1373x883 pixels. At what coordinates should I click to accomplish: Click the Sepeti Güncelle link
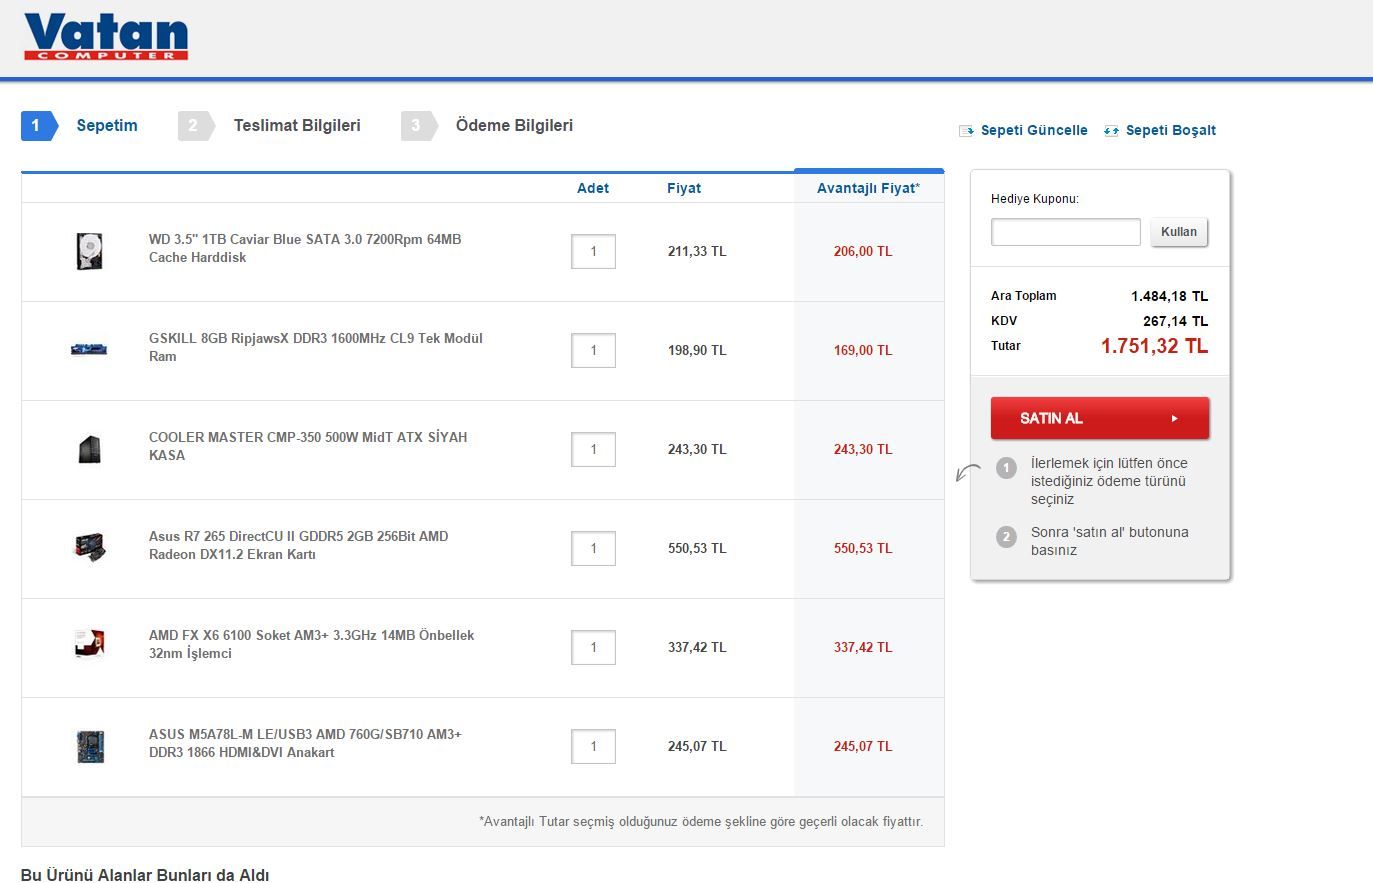(1034, 130)
